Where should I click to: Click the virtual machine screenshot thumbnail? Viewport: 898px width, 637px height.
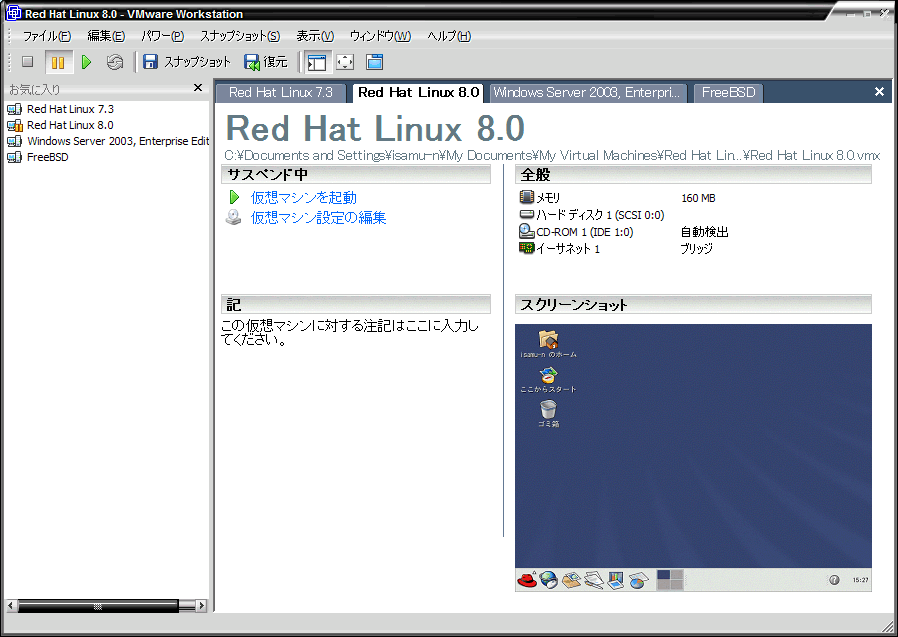[693, 458]
